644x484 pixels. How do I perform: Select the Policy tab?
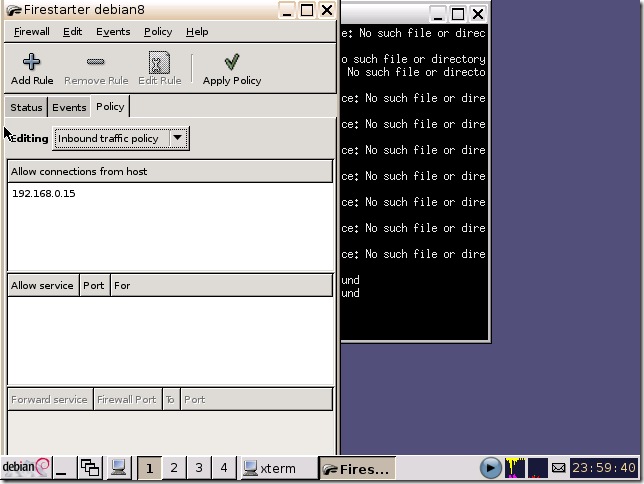click(x=110, y=107)
